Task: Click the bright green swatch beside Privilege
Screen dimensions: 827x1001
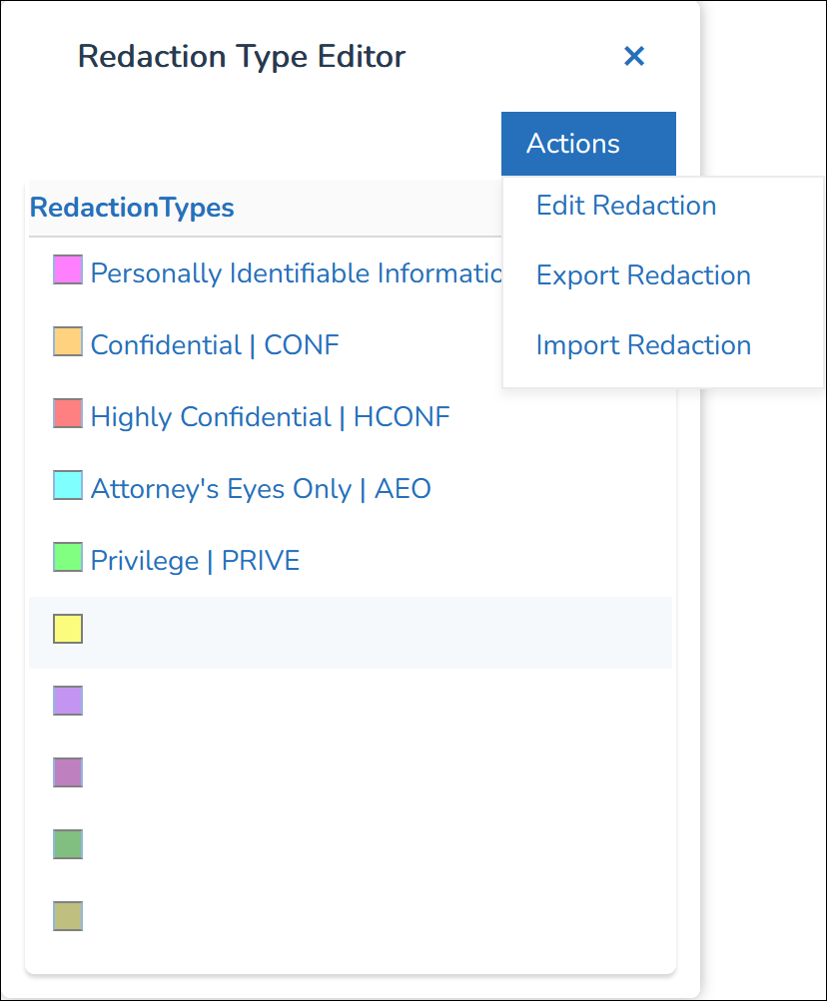Action: pyautogui.click(x=68, y=557)
